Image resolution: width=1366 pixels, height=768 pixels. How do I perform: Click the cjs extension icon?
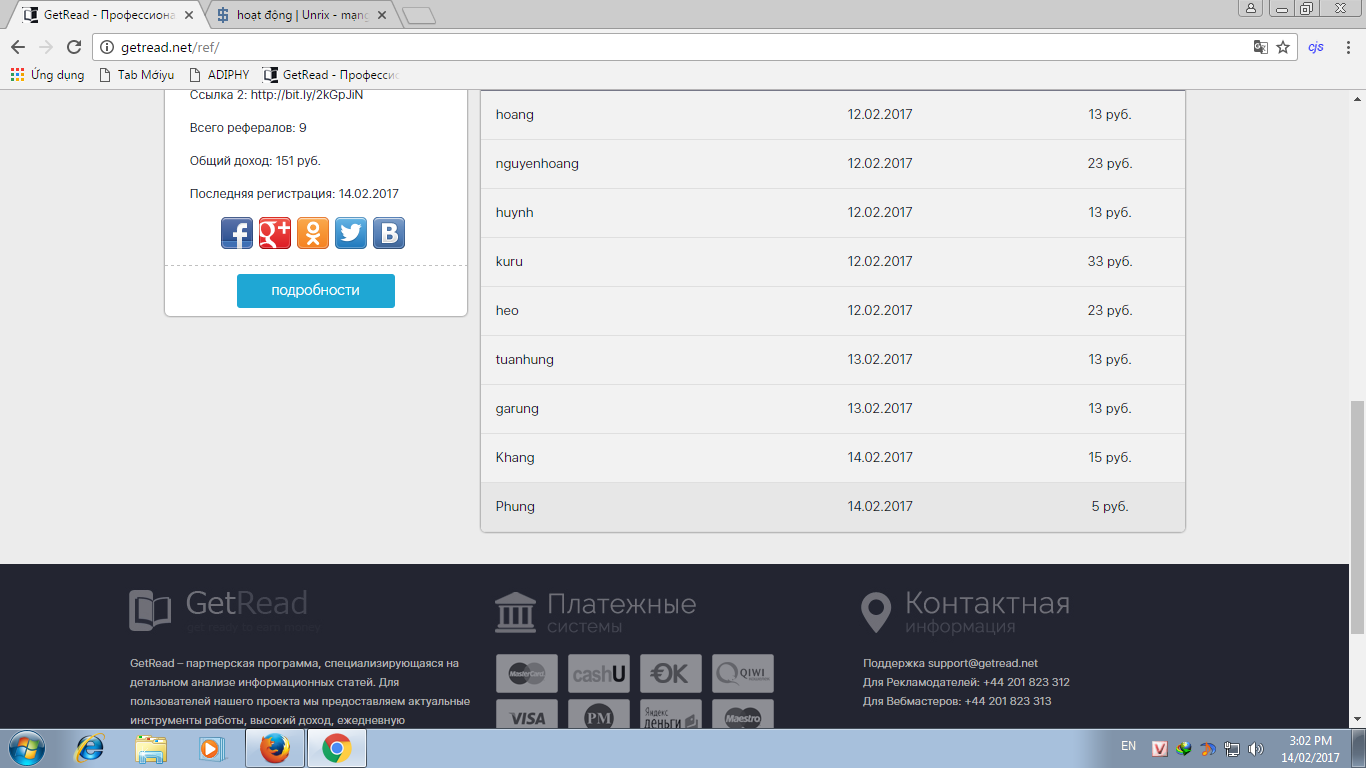[x=1316, y=47]
